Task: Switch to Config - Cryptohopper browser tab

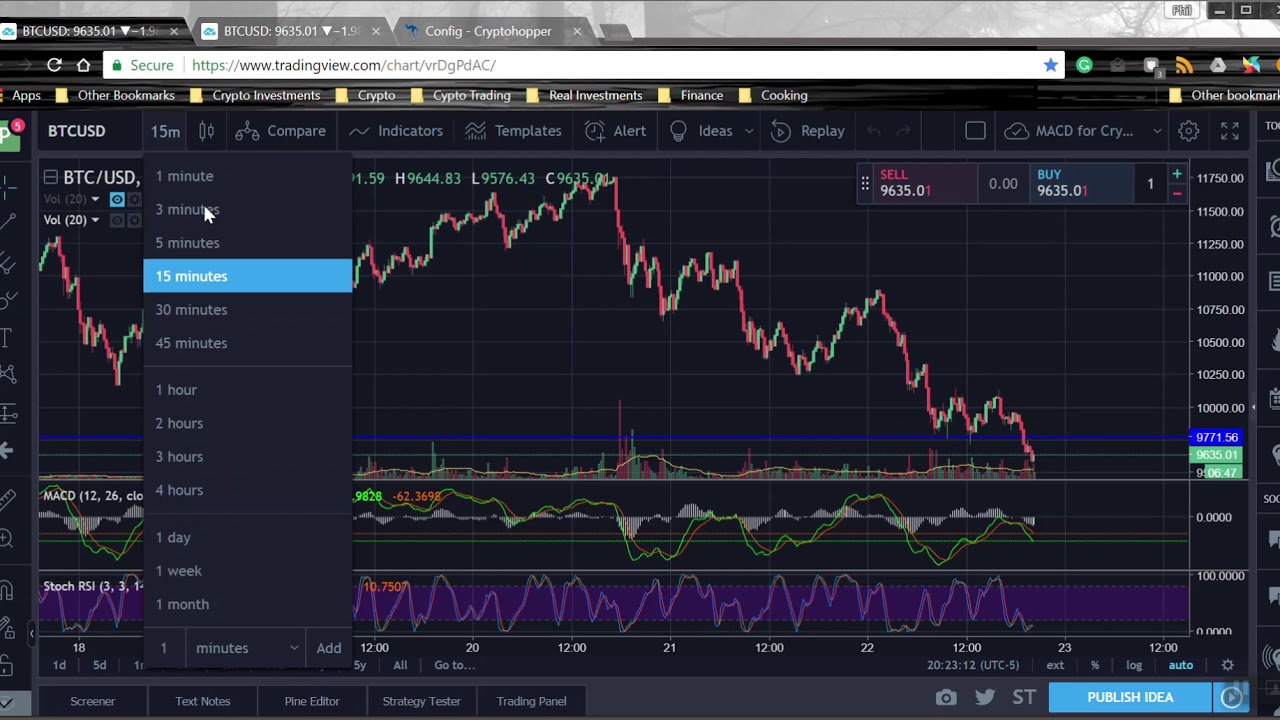Action: 488,31
